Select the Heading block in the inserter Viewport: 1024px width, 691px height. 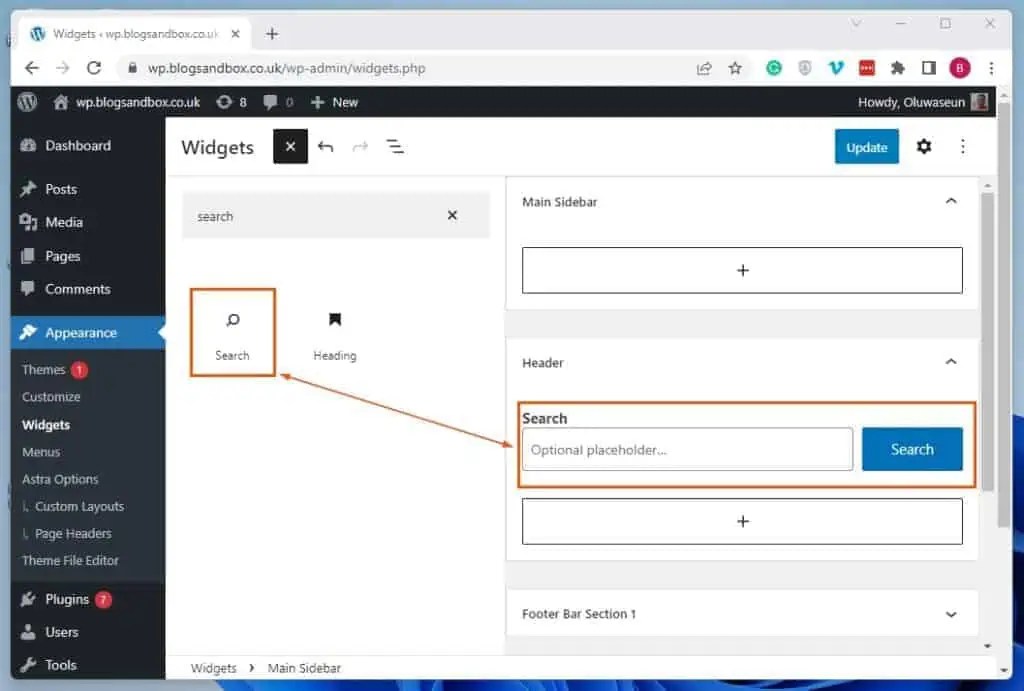(334, 332)
